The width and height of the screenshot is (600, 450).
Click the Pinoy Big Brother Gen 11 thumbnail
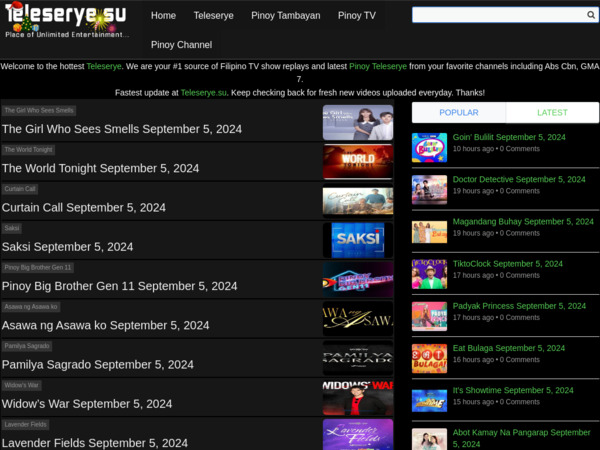click(x=358, y=279)
